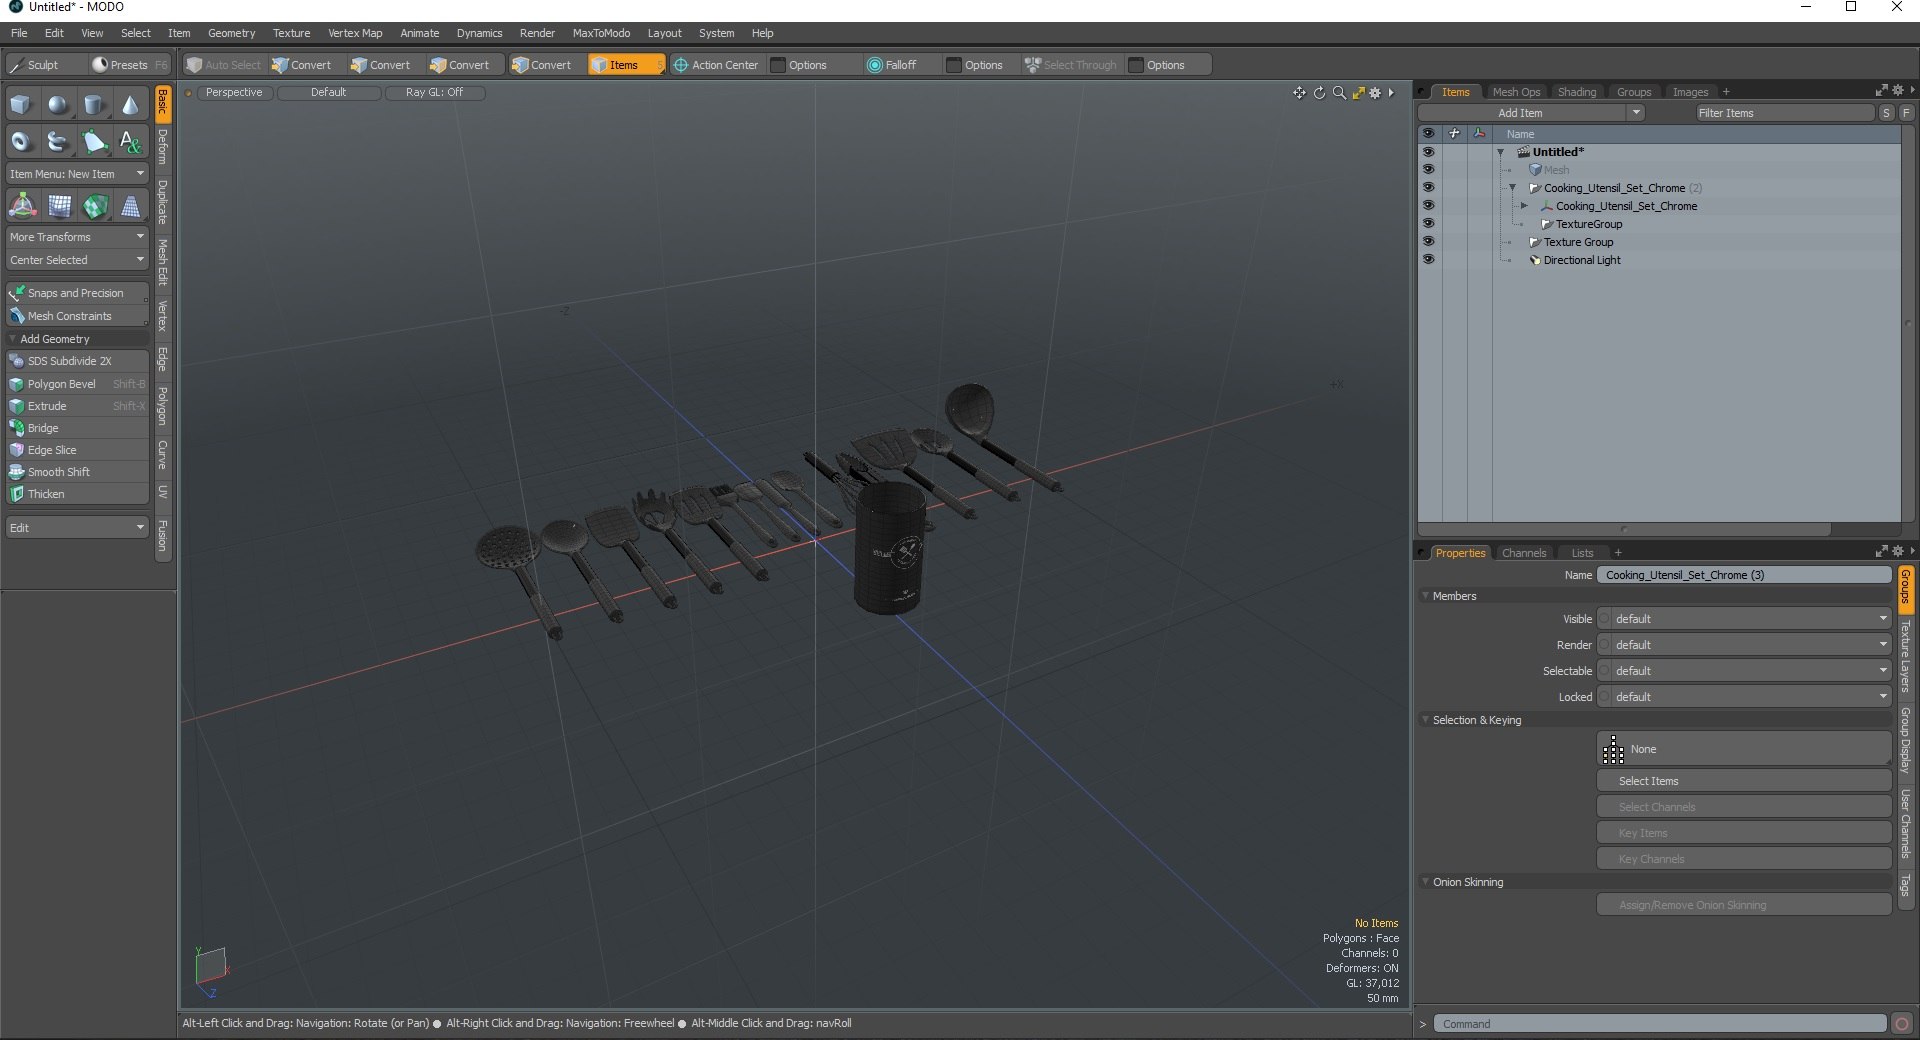The width and height of the screenshot is (1920, 1040).
Task: Select the cone primitive tool
Action: coord(130,105)
